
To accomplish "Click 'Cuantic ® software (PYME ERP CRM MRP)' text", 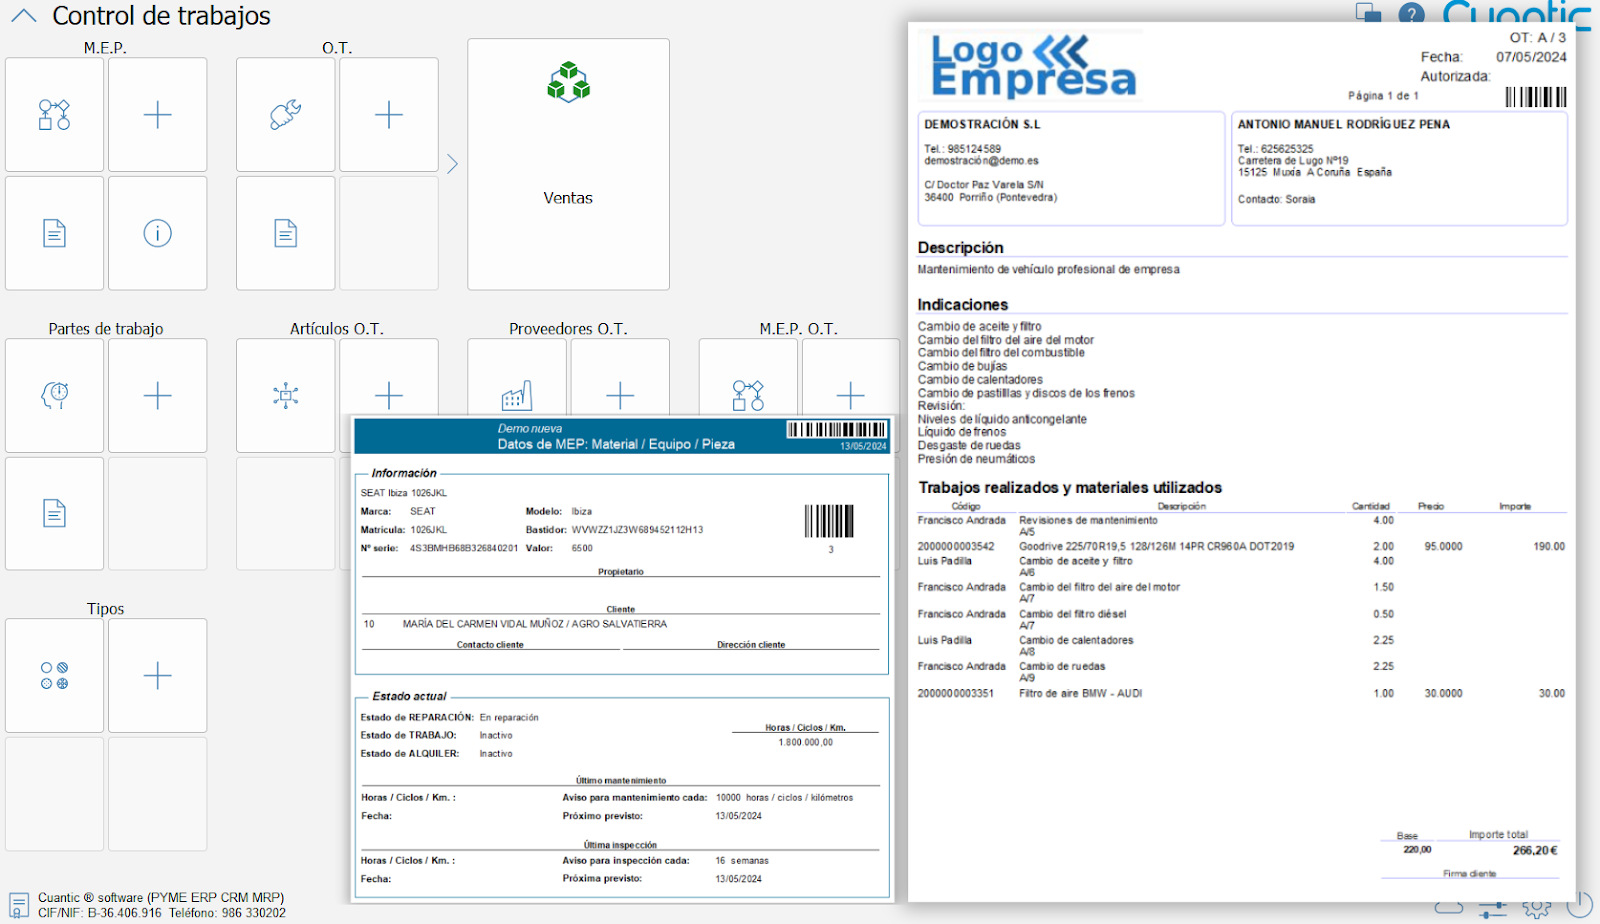I will click(161, 898).
